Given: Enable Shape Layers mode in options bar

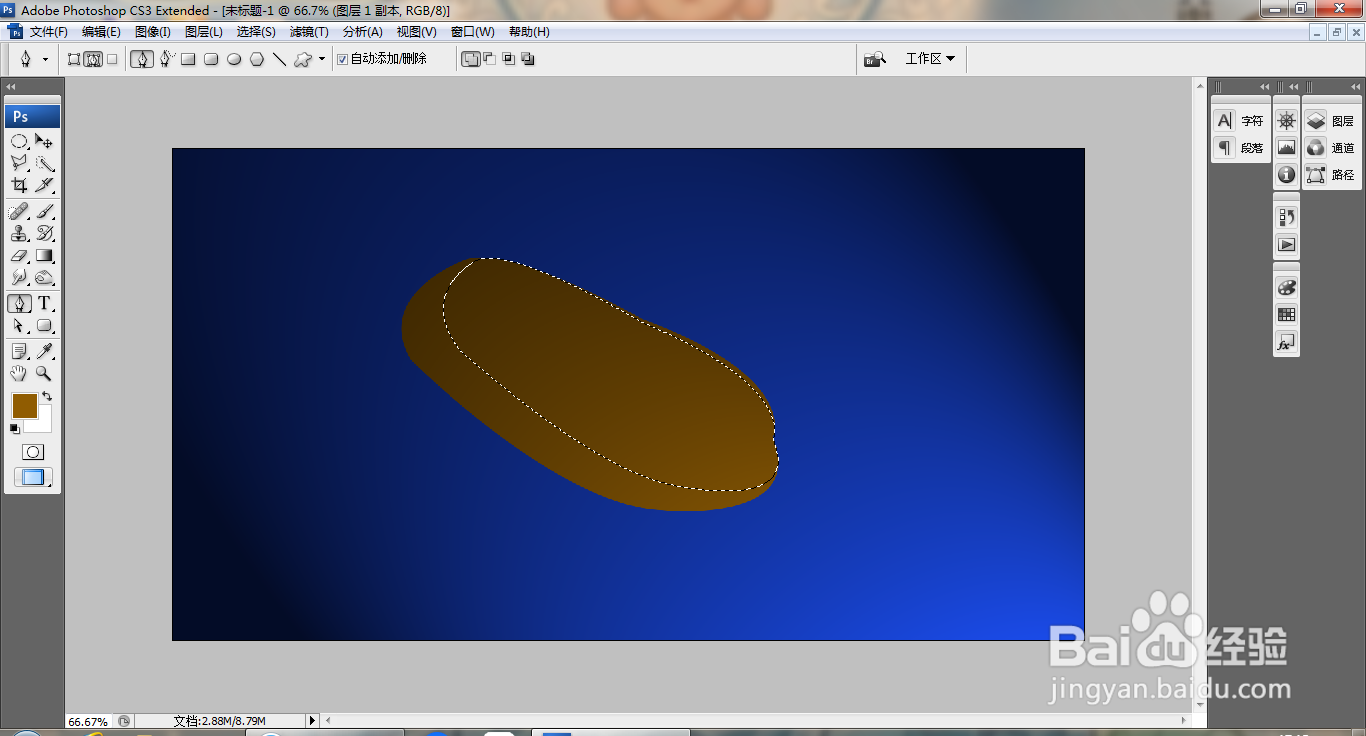Looking at the screenshot, I should click(x=74, y=59).
